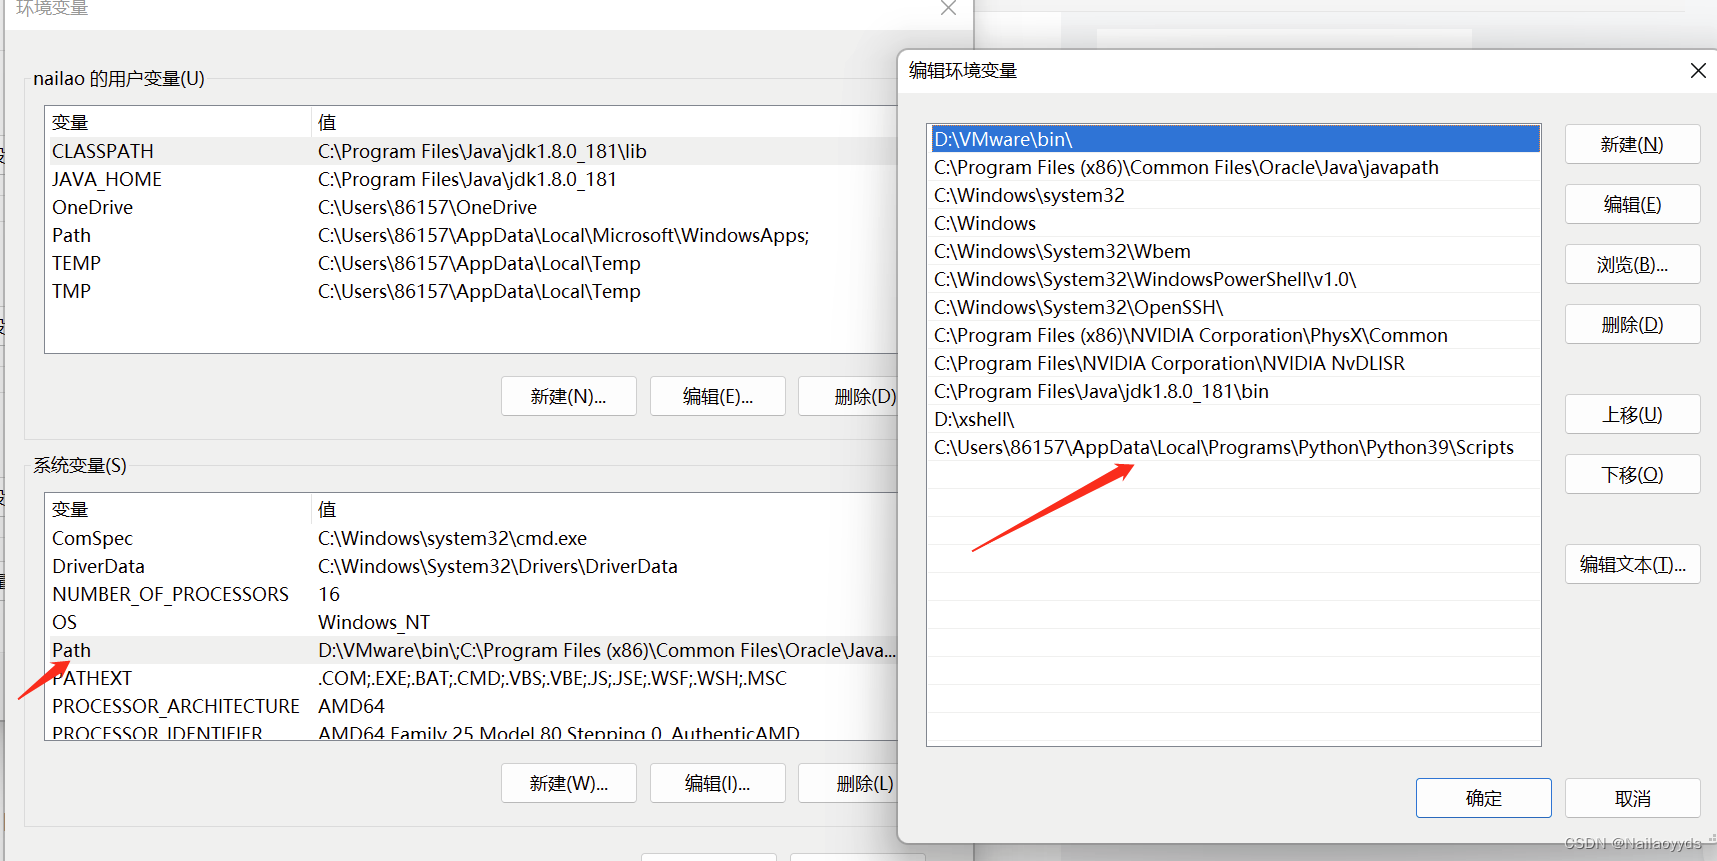Click the 上移(U) move up button
The width and height of the screenshot is (1717, 861).
point(1632,414)
